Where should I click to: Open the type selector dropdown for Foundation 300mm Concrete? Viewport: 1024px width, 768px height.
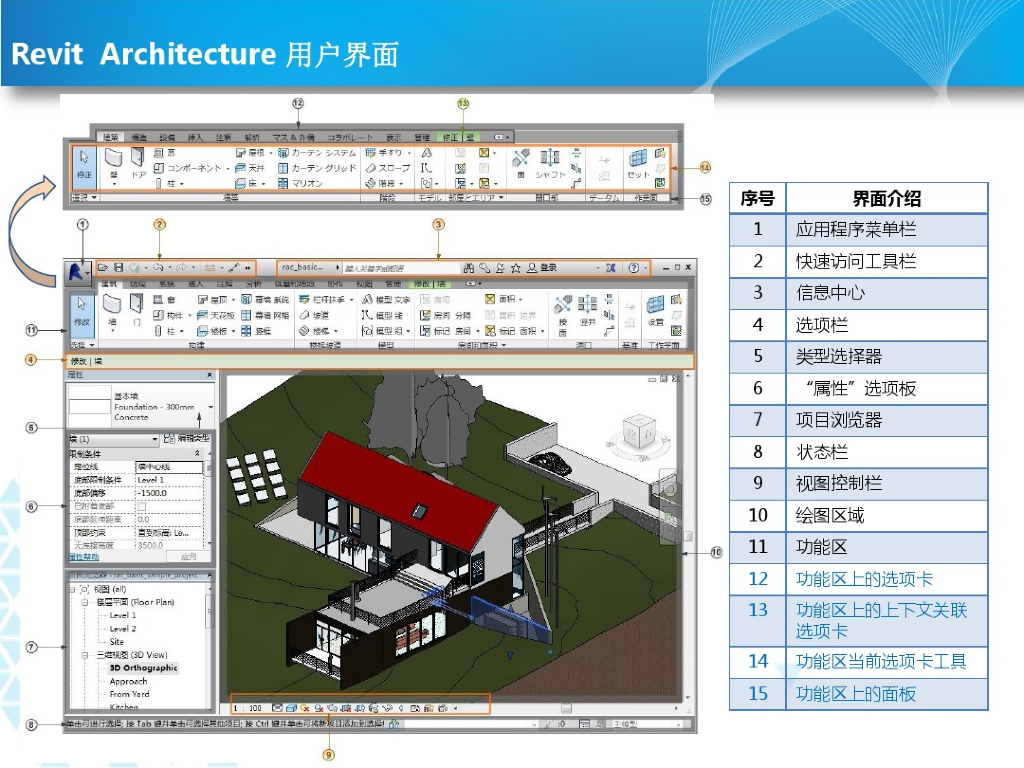tap(210, 407)
